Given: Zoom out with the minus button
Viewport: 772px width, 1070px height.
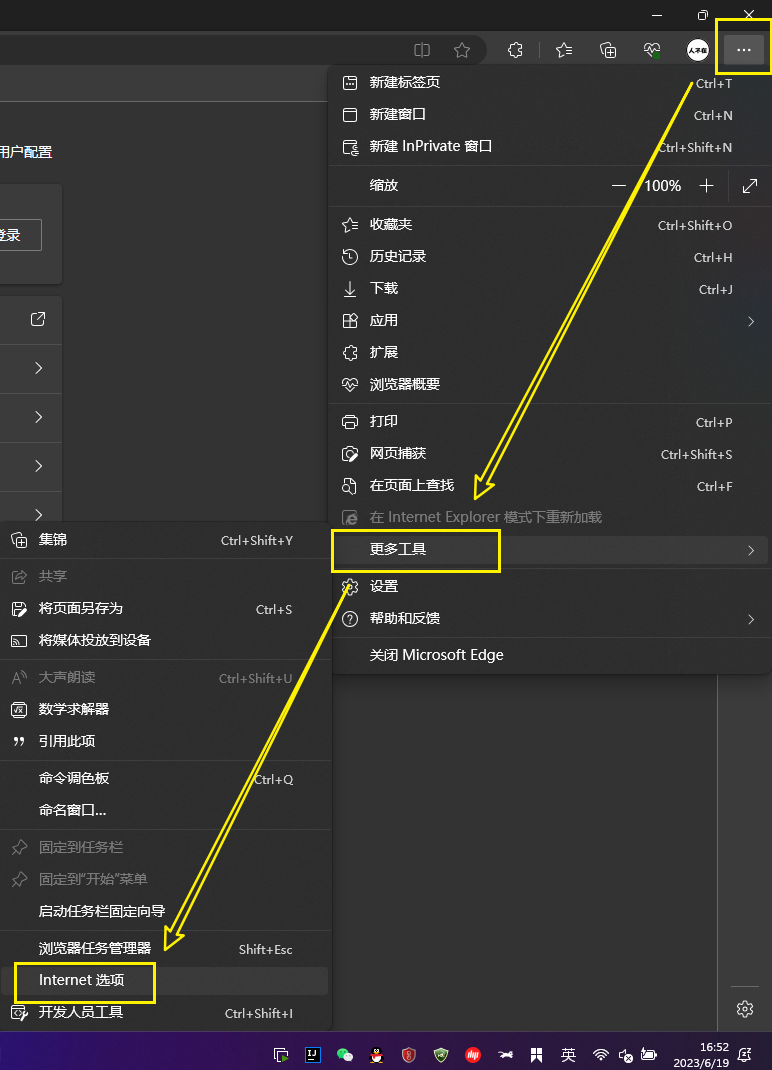Looking at the screenshot, I should [619, 186].
